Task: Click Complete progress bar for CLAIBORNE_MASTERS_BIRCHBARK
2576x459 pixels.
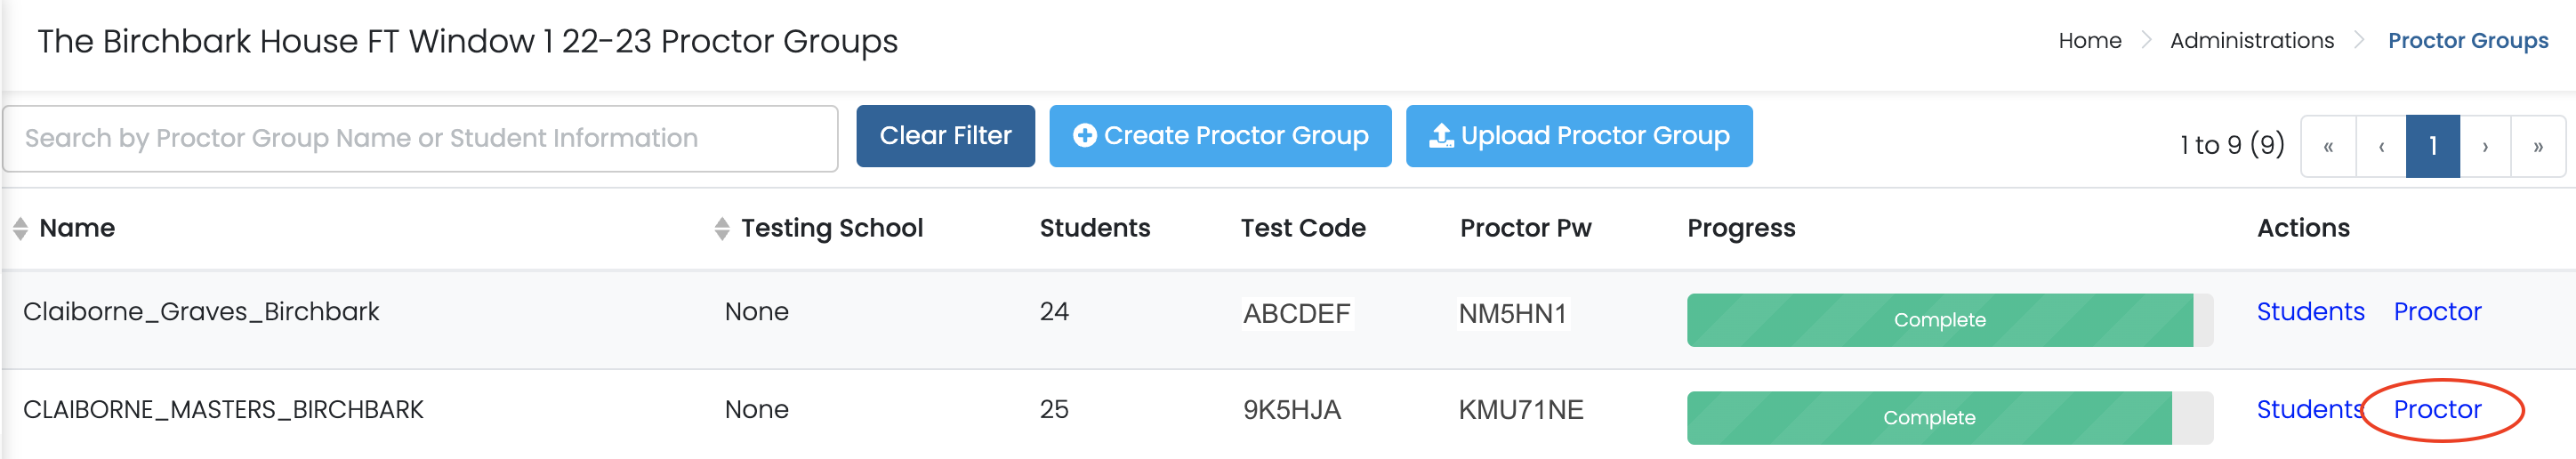Action: coord(1929,418)
